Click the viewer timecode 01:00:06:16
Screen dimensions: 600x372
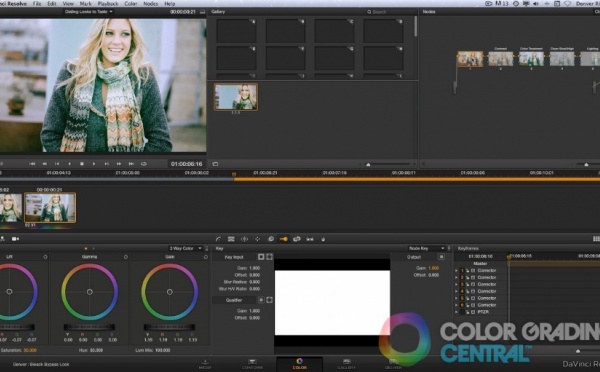[187, 164]
